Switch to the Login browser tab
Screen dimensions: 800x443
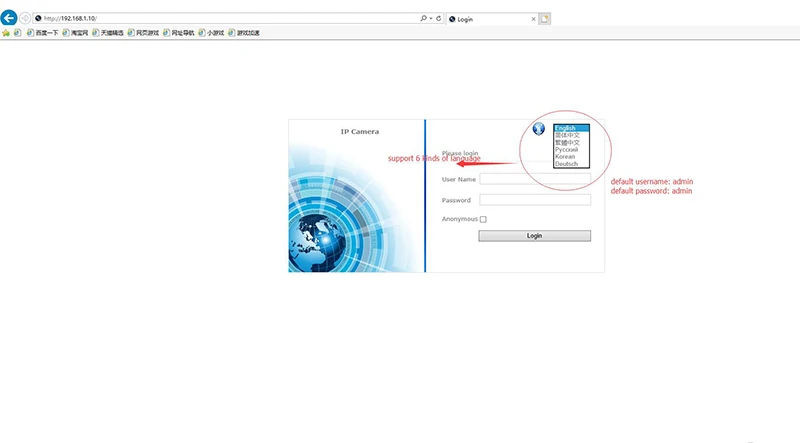(488, 19)
